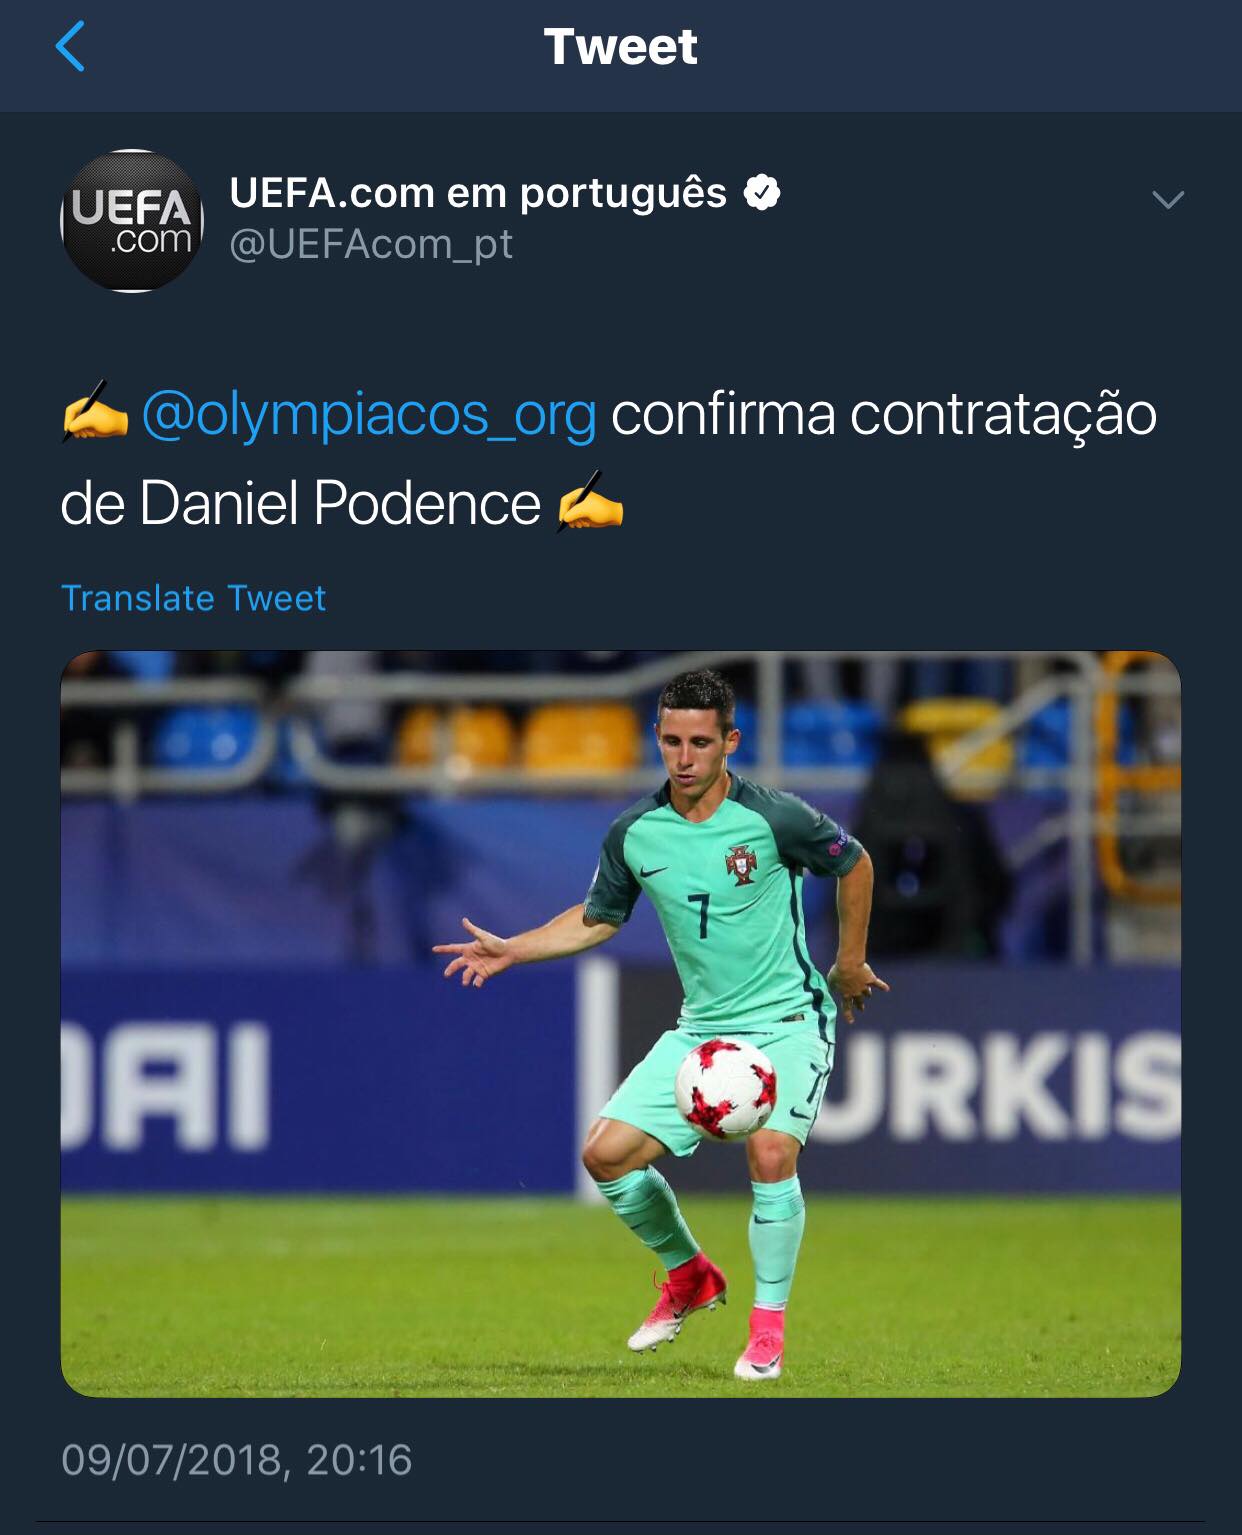The height and width of the screenshot is (1535, 1242).
Task: Open the @olympiacos_org mention
Action: coord(369,414)
